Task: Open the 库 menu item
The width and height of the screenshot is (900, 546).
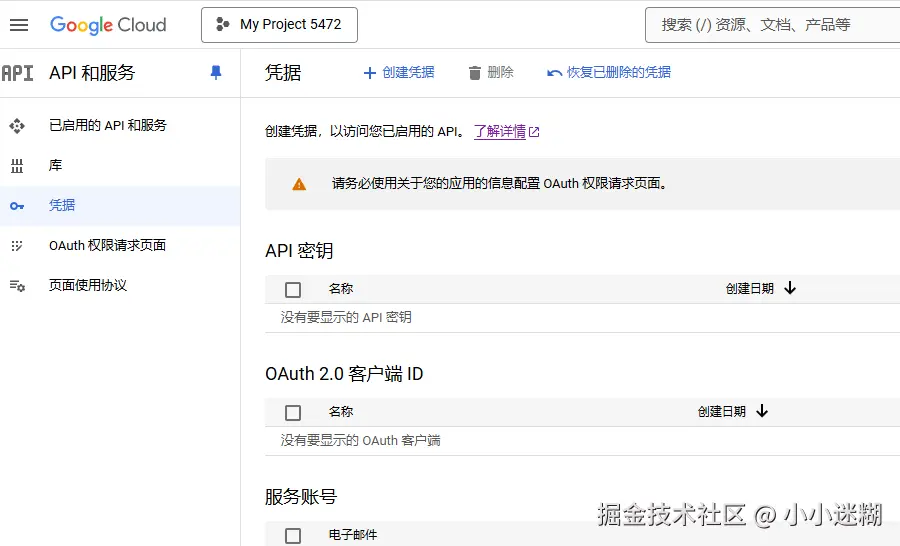Action: [56, 165]
